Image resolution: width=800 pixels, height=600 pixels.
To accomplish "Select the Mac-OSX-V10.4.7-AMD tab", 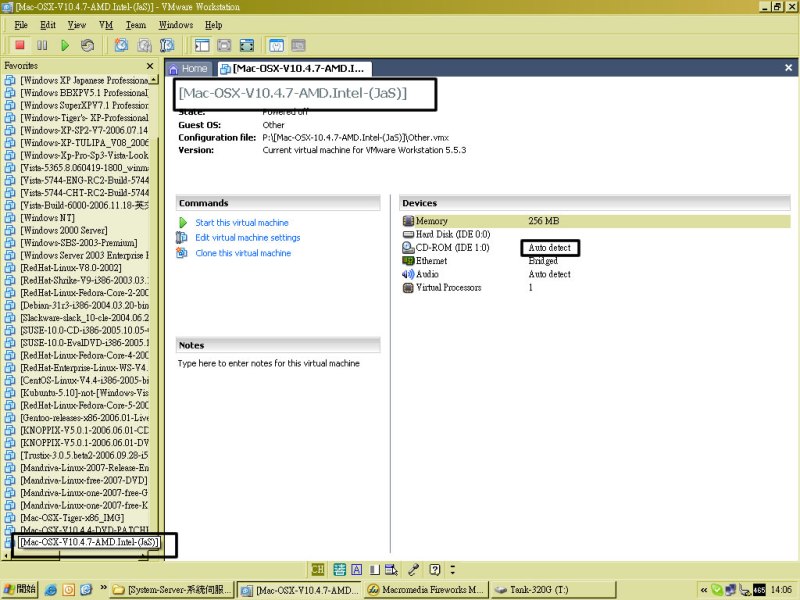I will point(292,68).
